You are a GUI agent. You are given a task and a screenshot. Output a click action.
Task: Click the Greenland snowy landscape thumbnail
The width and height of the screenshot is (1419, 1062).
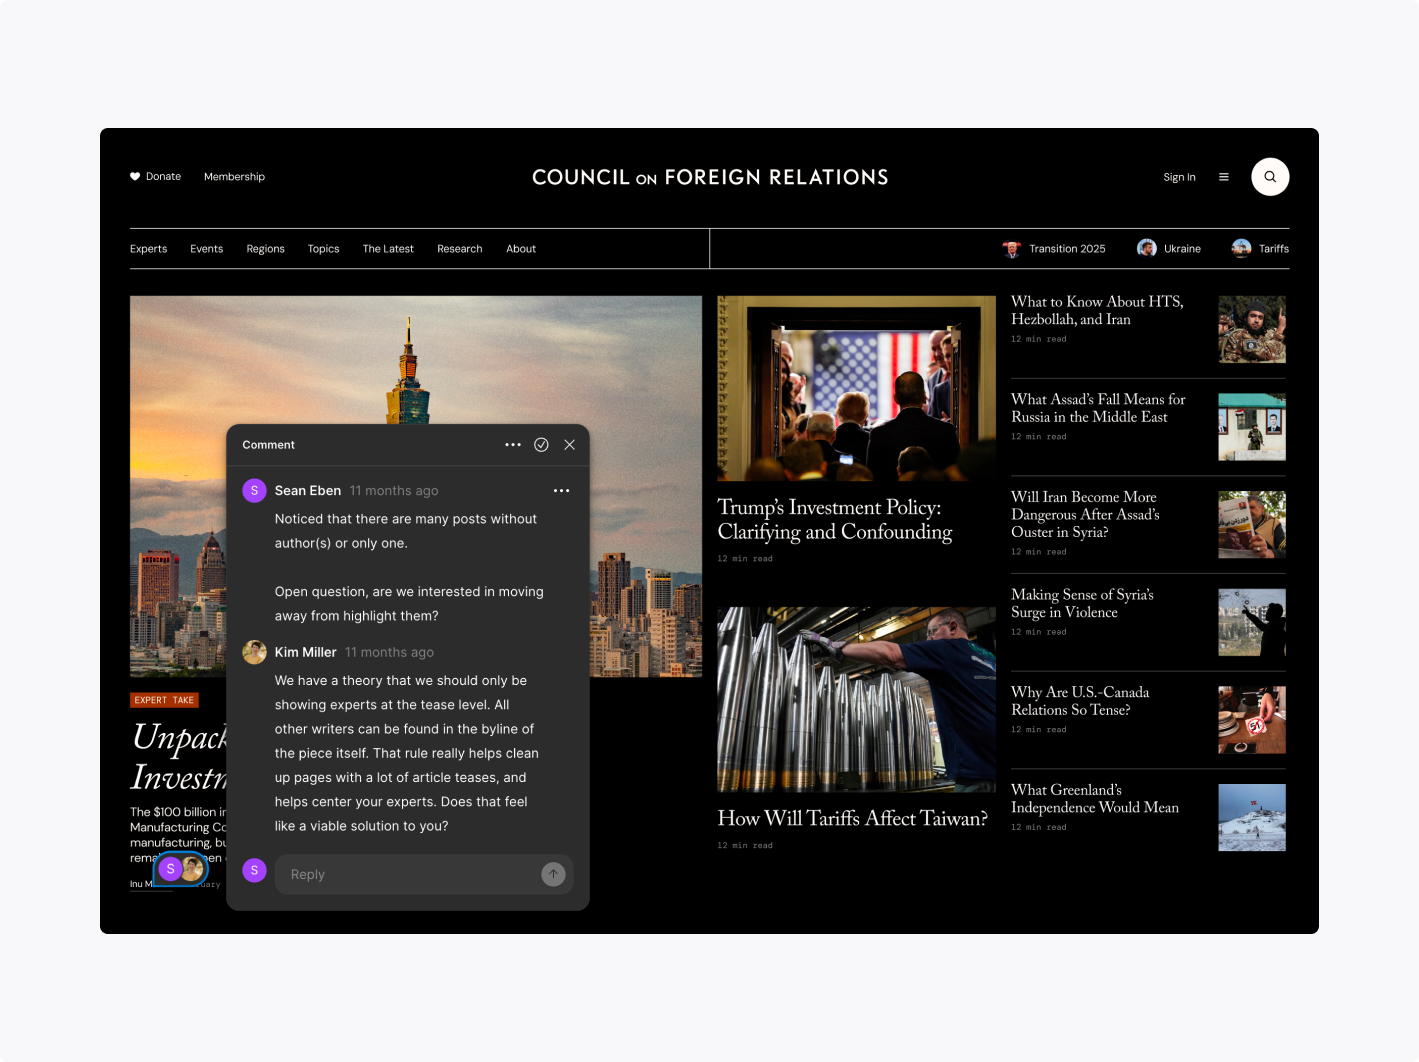[x=1252, y=817]
